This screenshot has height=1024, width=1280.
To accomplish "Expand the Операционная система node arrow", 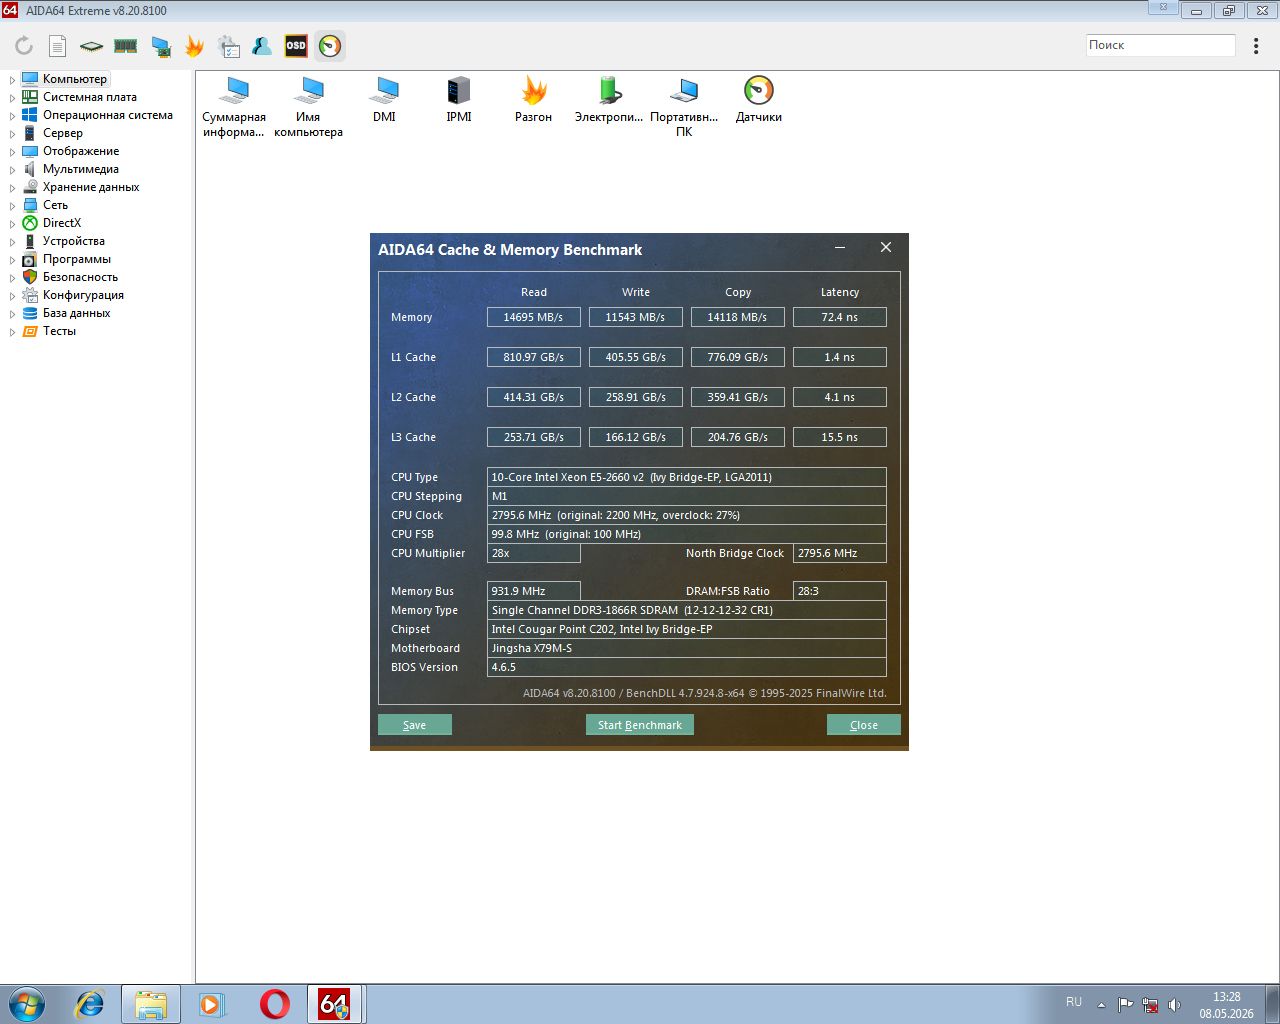I will [x=12, y=115].
